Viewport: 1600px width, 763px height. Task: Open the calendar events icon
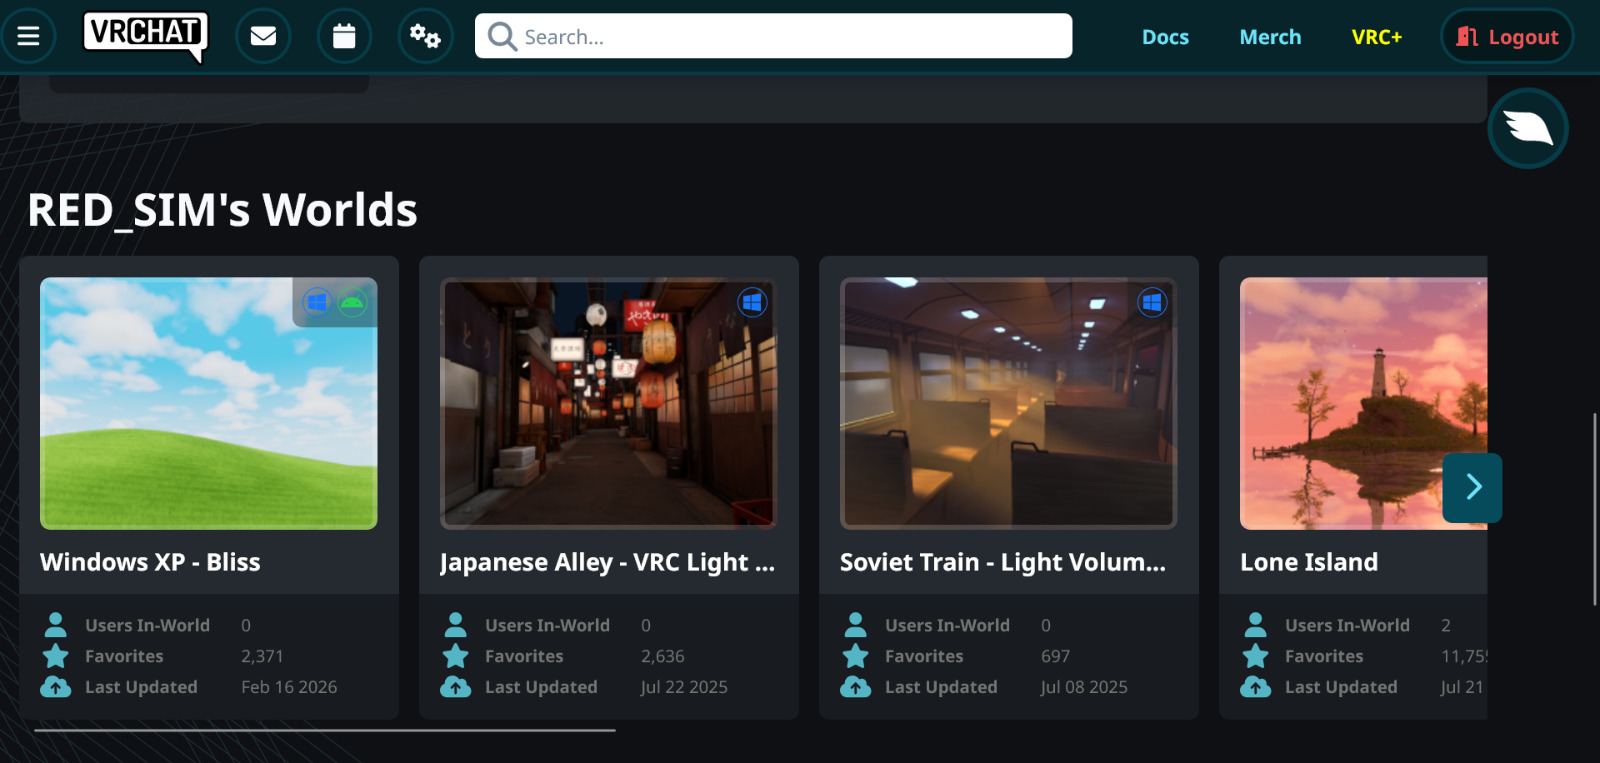[x=344, y=36]
